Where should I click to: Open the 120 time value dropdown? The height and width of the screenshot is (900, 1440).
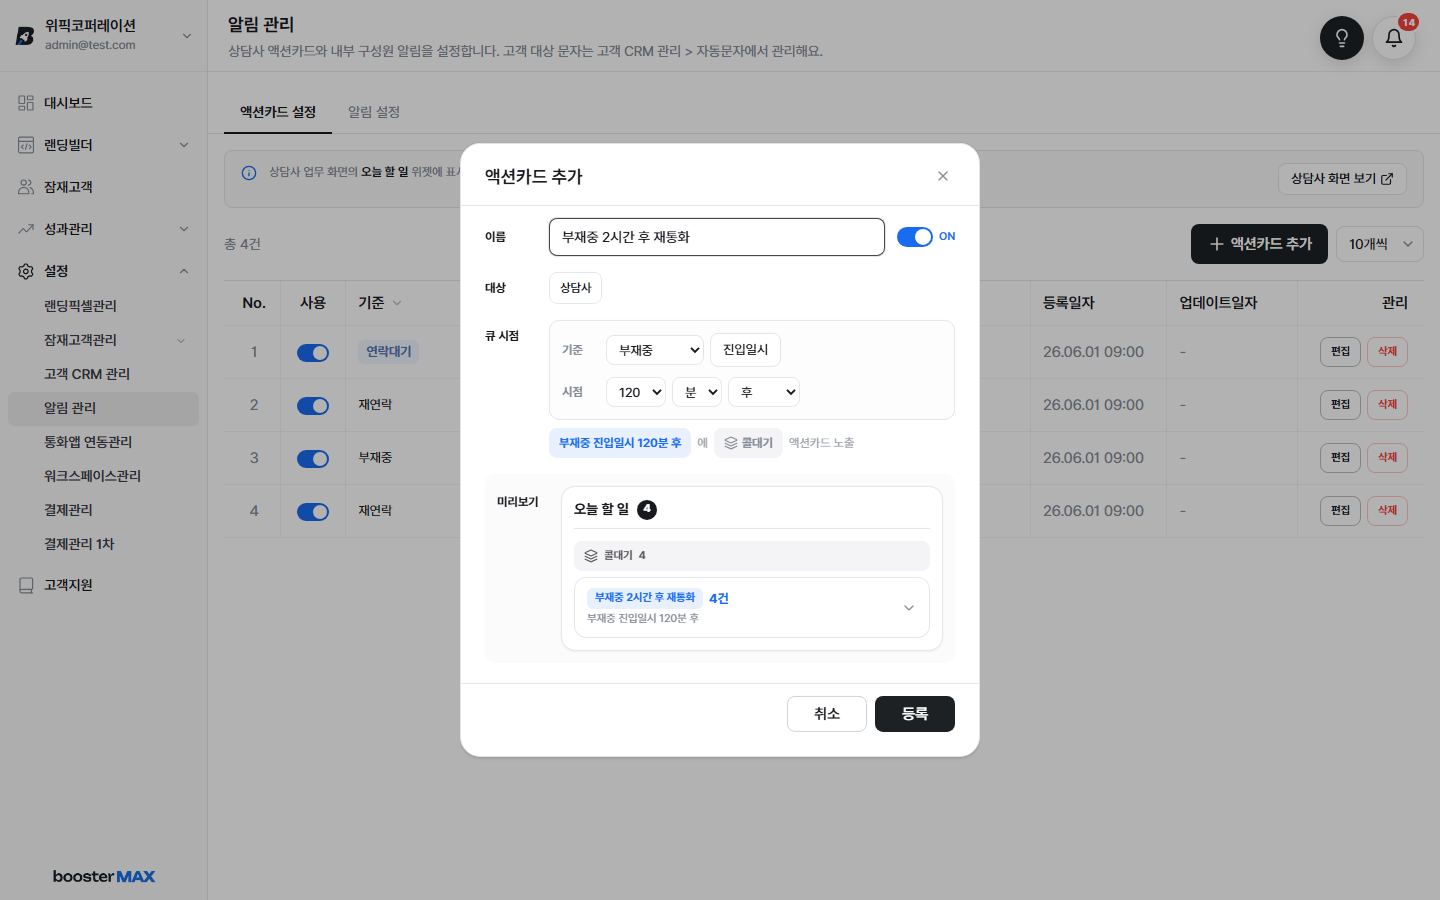636,392
